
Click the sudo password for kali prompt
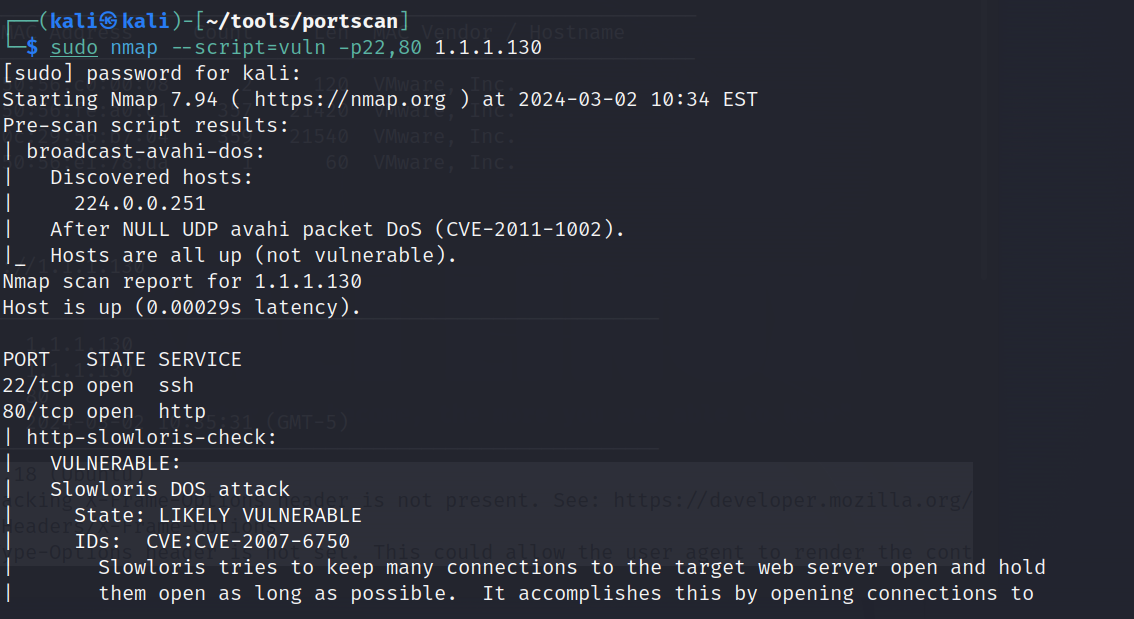point(152,74)
